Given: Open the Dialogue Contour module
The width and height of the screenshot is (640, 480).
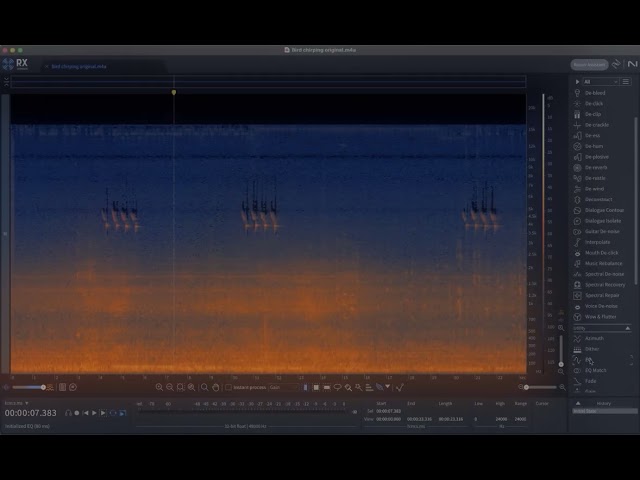Looking at the screenshot, I should [604, 210].
